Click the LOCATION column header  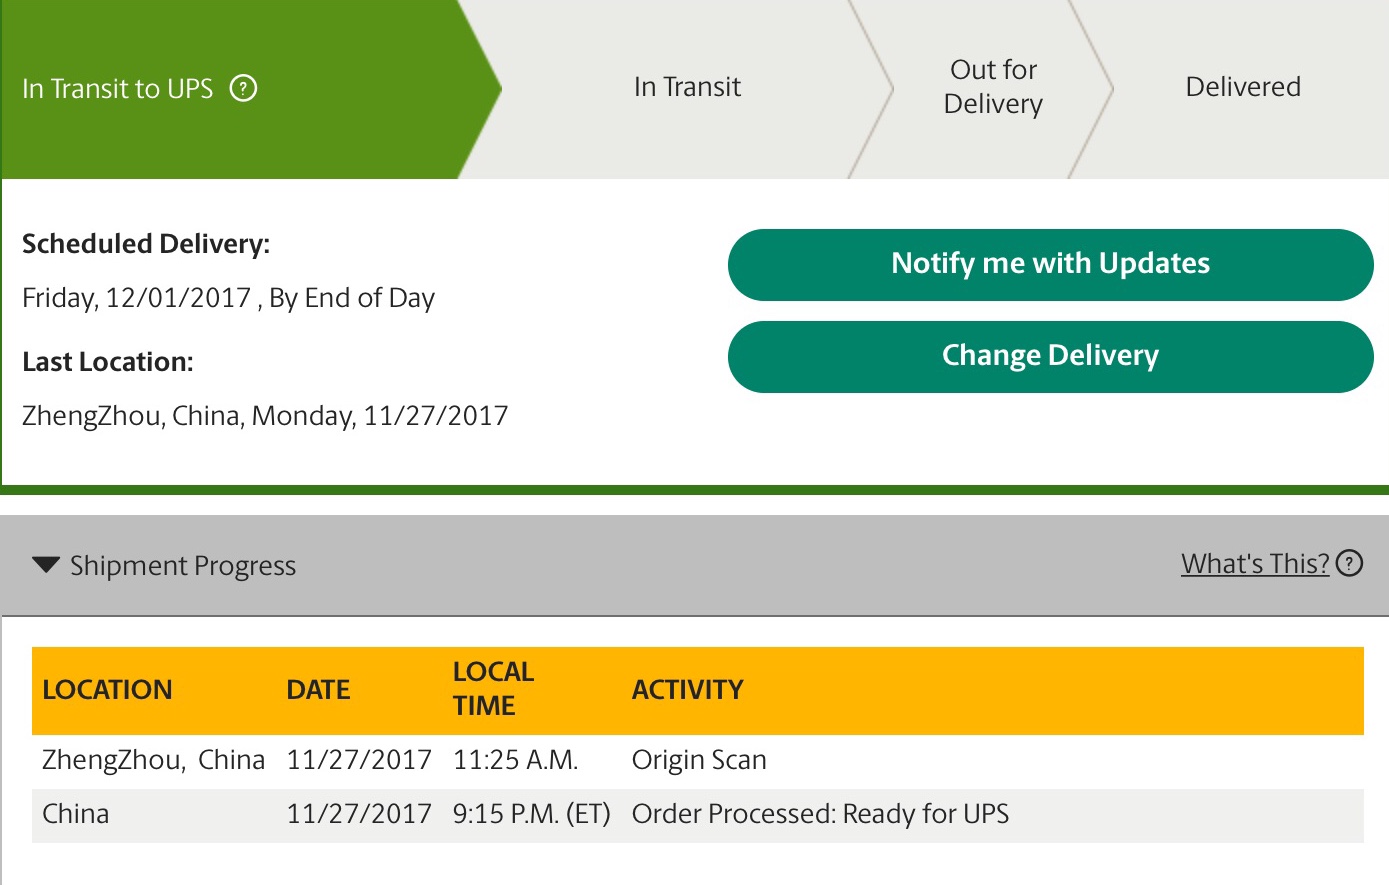(x=107, y=690)
